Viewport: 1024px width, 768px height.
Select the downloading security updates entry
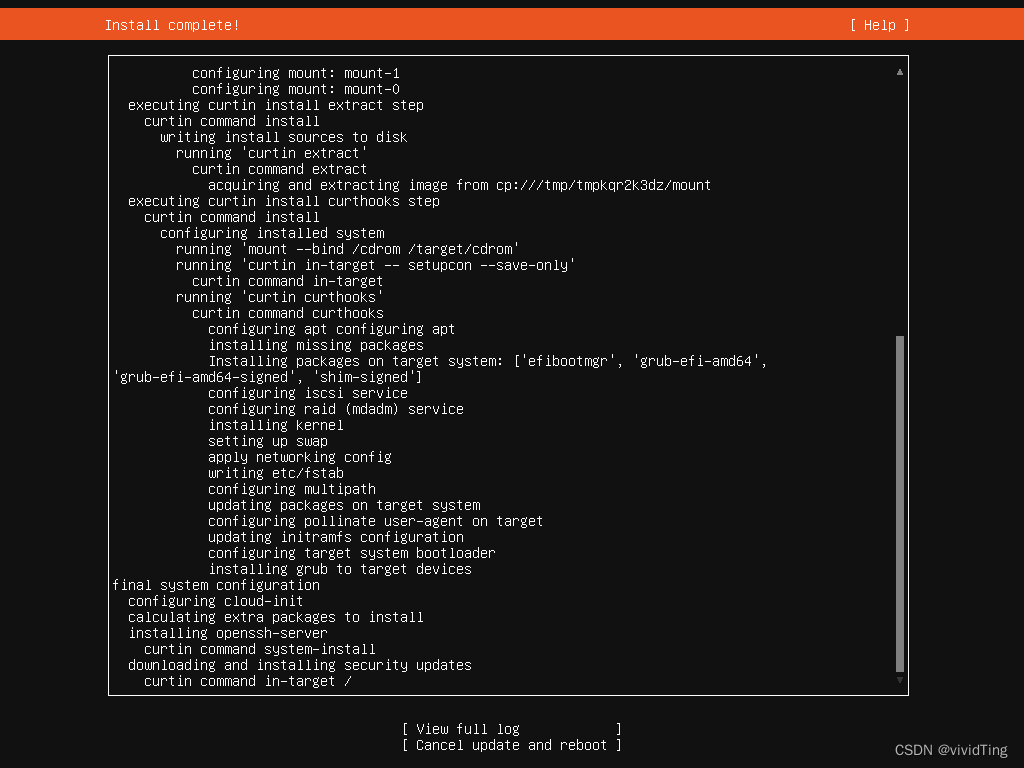click(x=299, y=665)
